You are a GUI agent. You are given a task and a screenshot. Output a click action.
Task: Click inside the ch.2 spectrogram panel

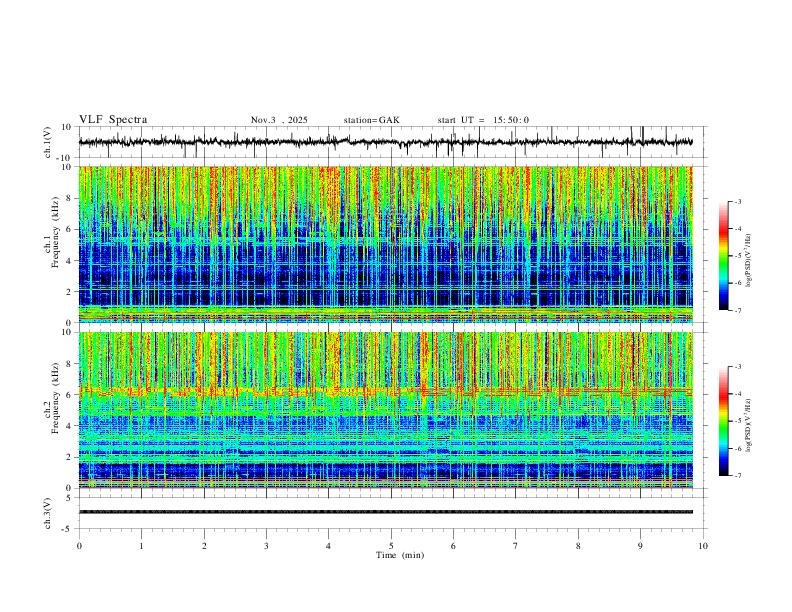(385, 410)
